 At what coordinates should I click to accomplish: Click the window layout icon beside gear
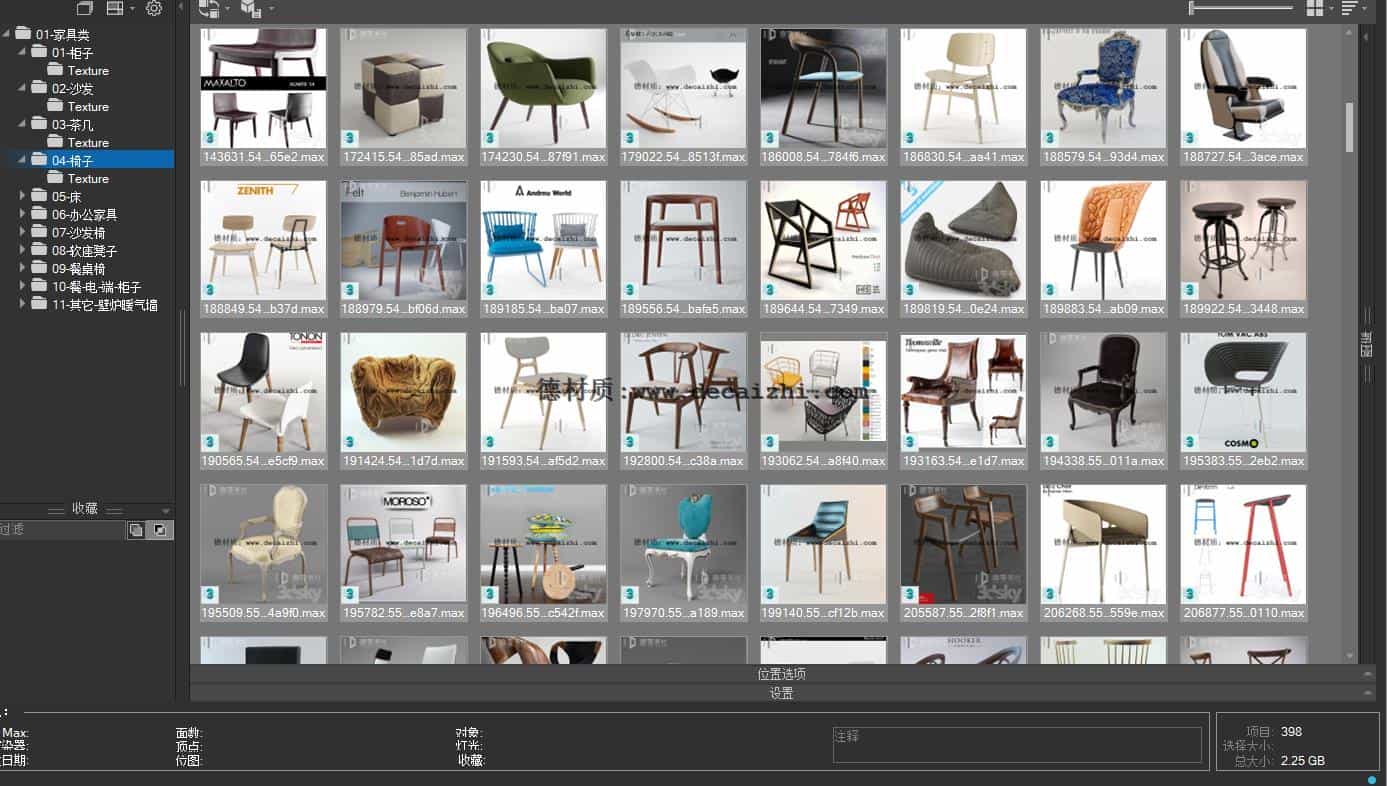pyautogui.click(x=115, y=9)
